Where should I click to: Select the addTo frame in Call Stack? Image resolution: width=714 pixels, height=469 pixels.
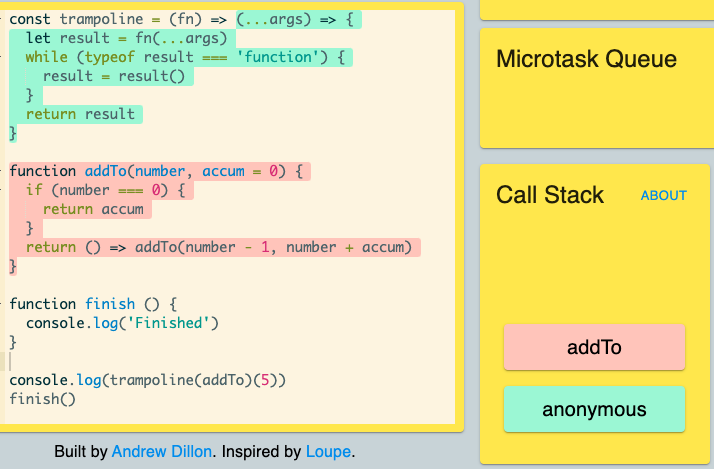click(594, 347)
